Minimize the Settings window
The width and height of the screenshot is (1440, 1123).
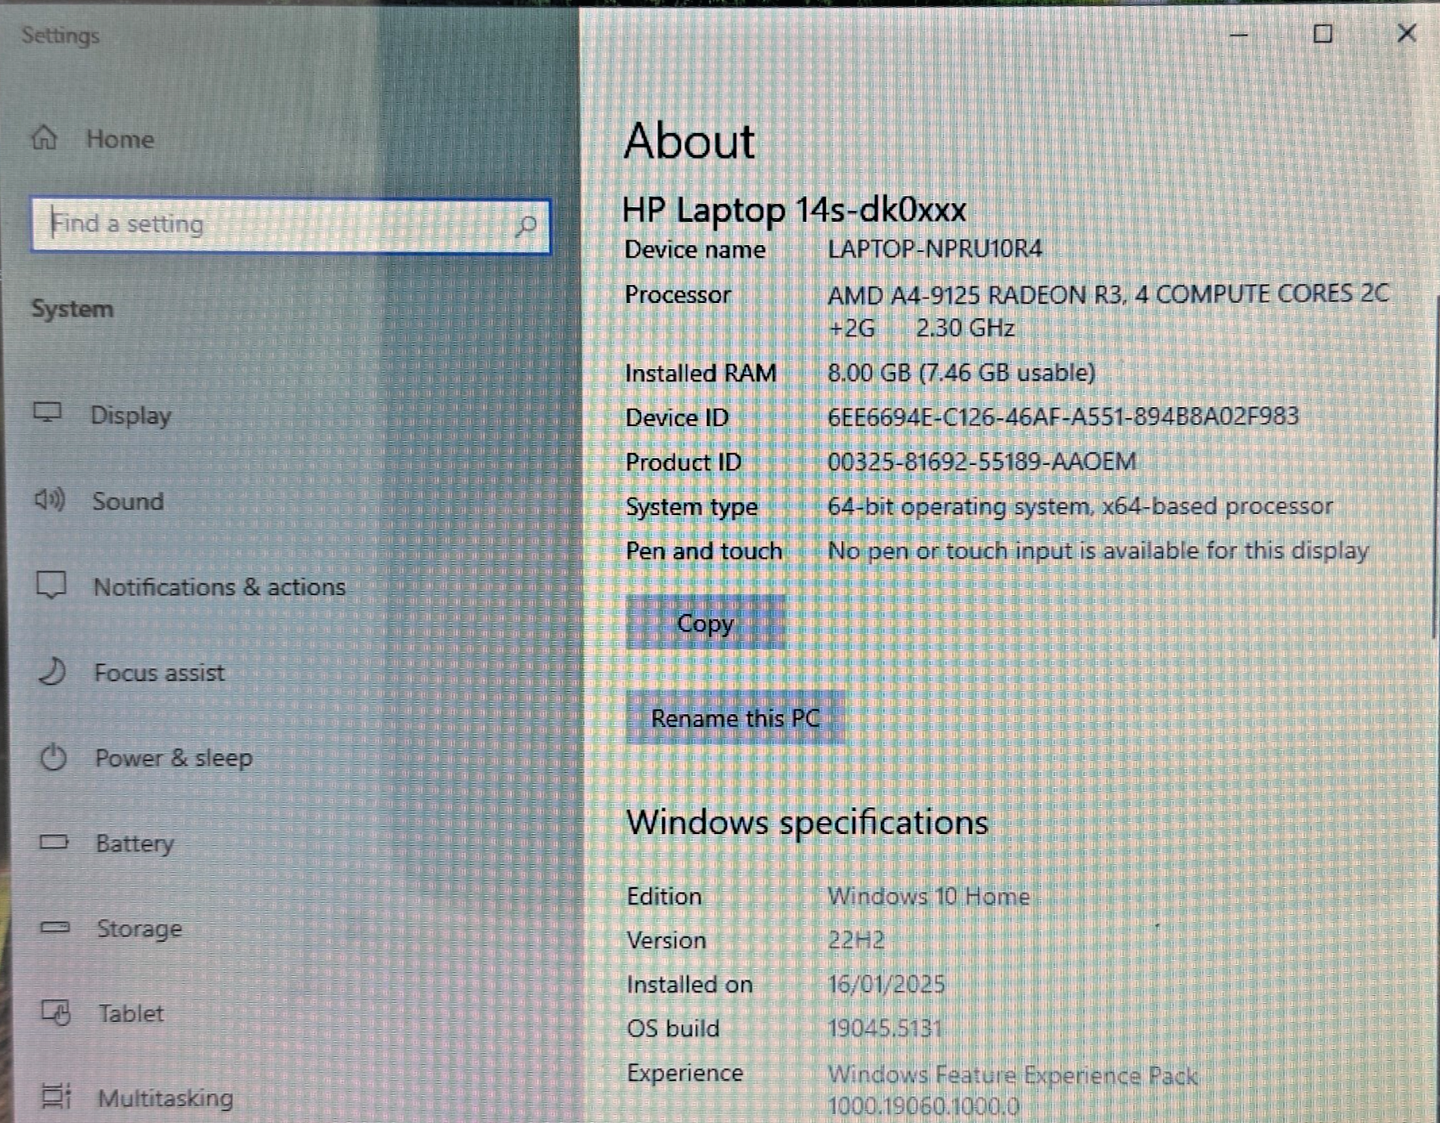point(1239,35)
